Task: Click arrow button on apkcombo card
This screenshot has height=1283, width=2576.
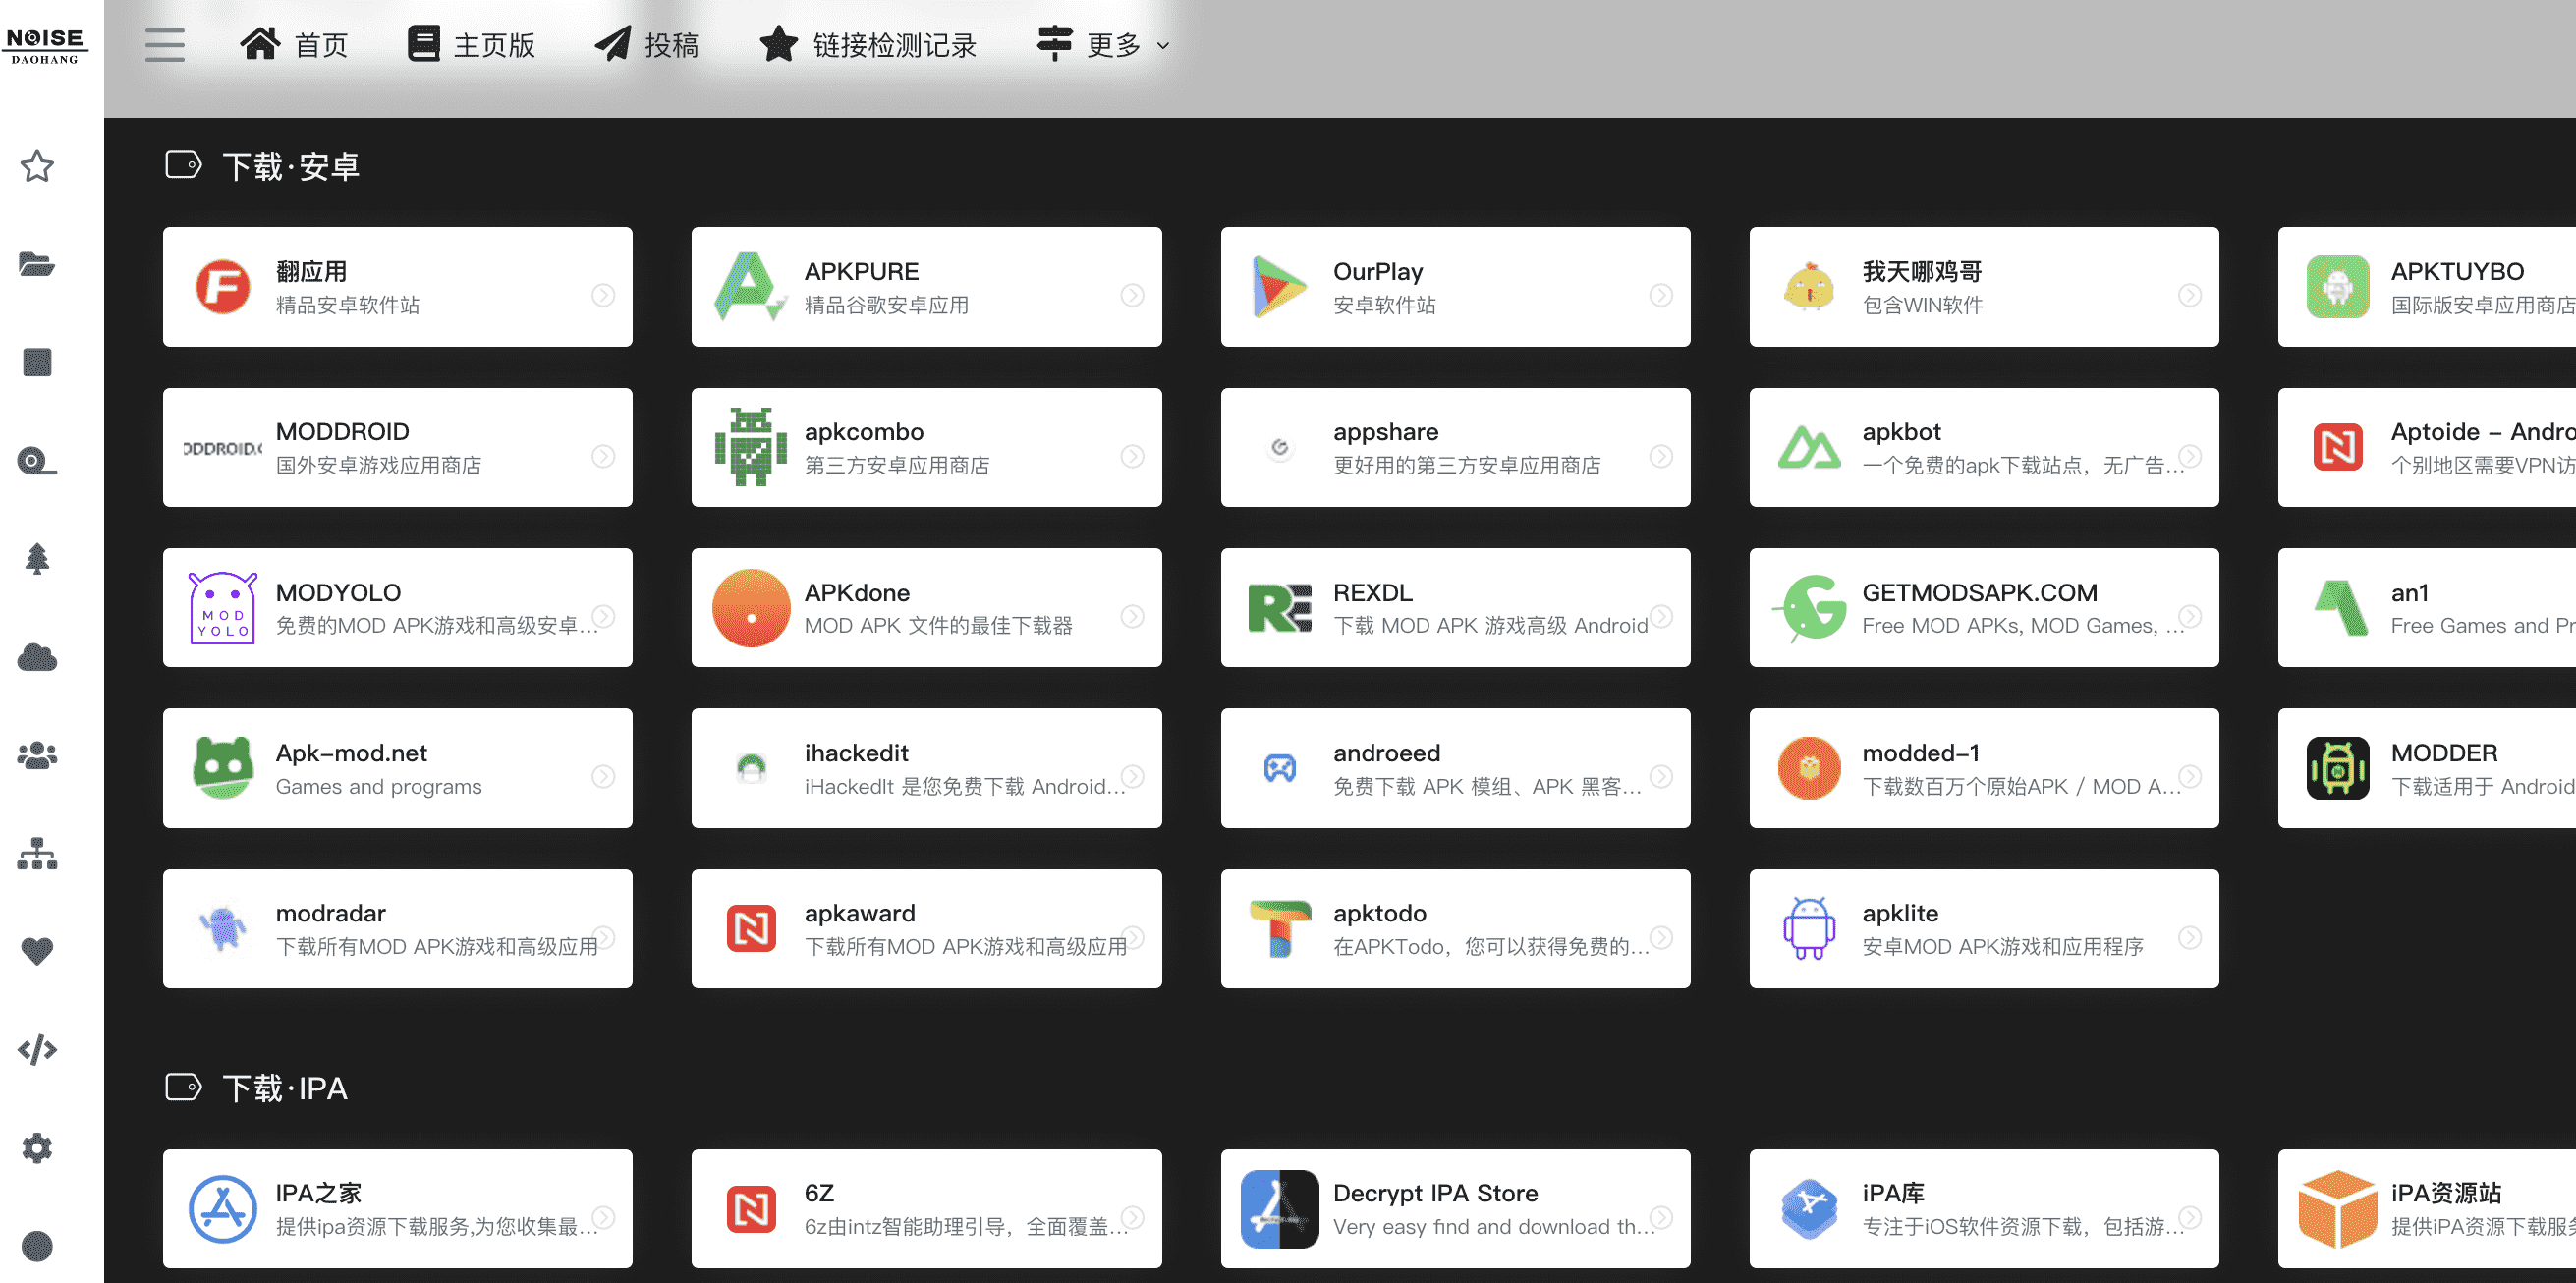Action: [x=1132, y=455]
